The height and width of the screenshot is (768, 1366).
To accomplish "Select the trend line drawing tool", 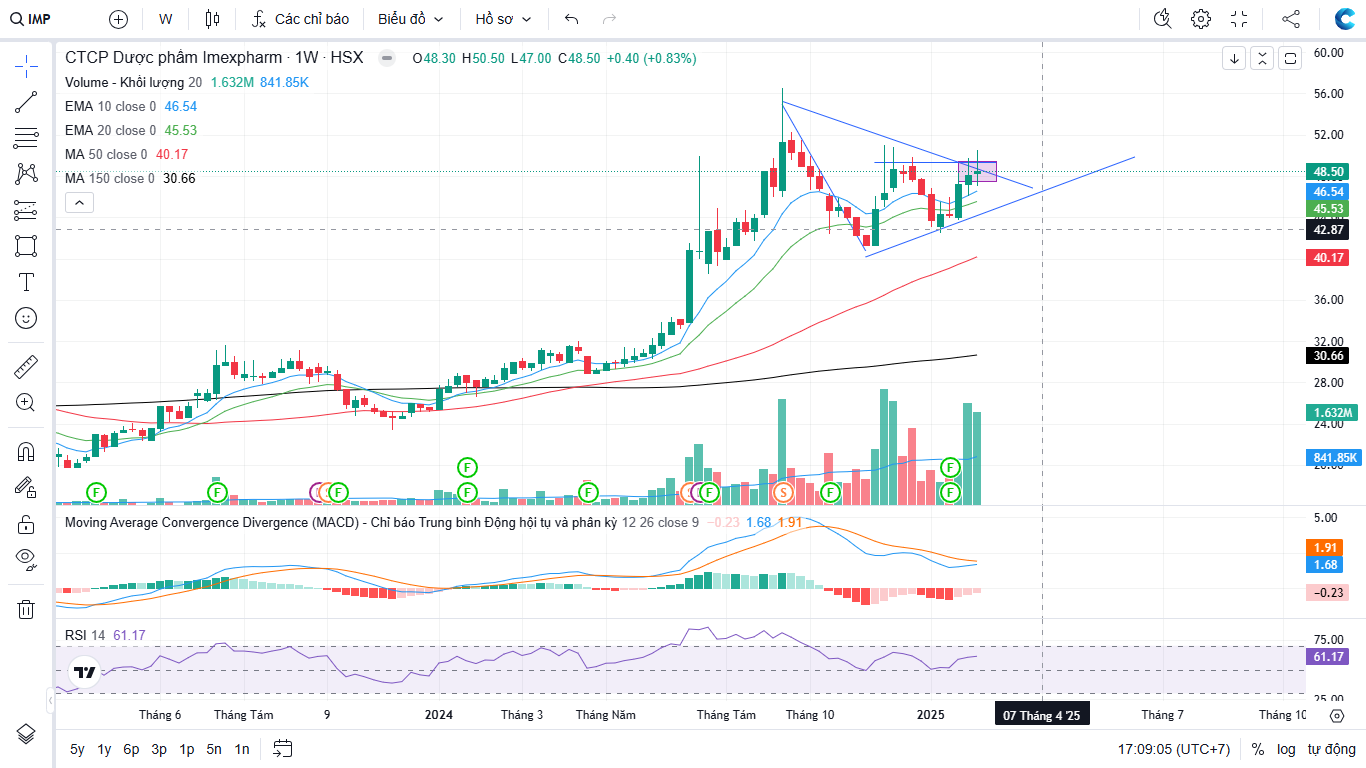I will [x=26, y=102].
